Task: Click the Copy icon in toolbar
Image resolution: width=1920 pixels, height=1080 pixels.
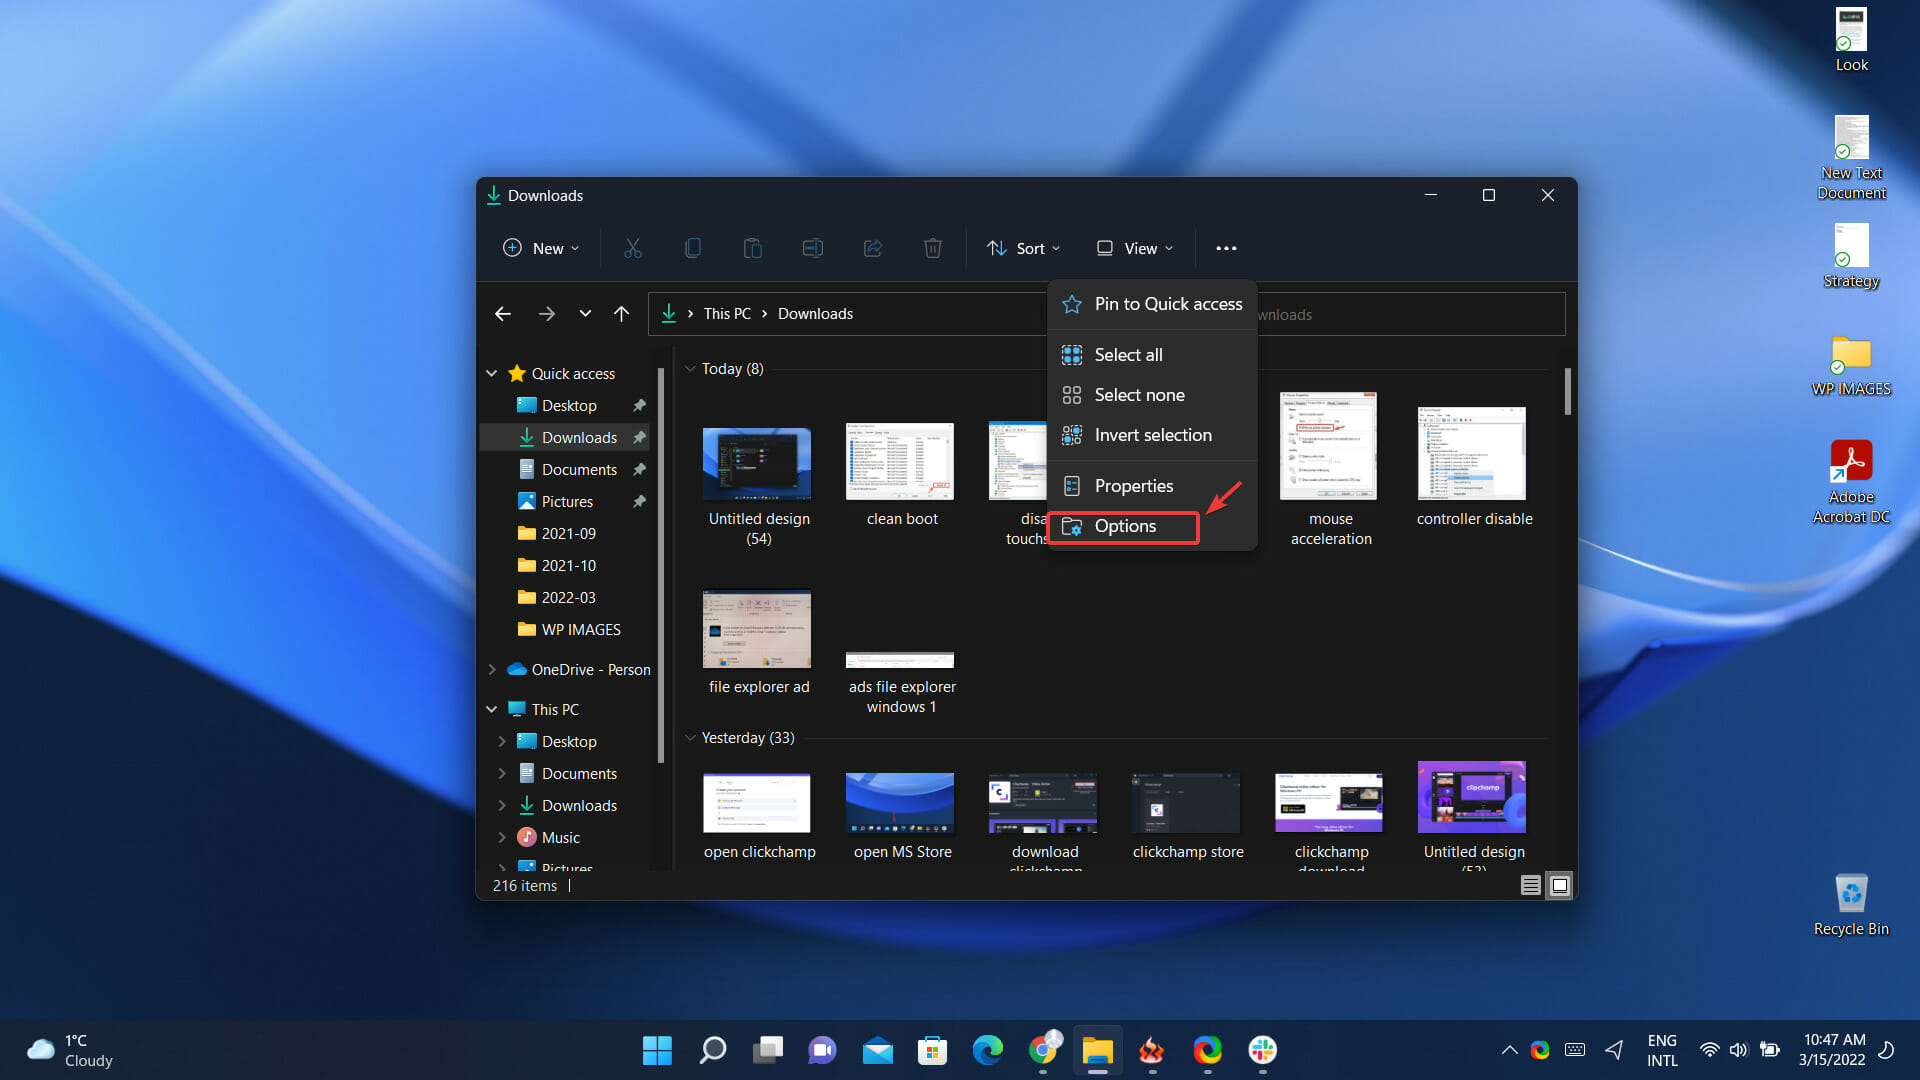Action: click(x=692, y=248)
